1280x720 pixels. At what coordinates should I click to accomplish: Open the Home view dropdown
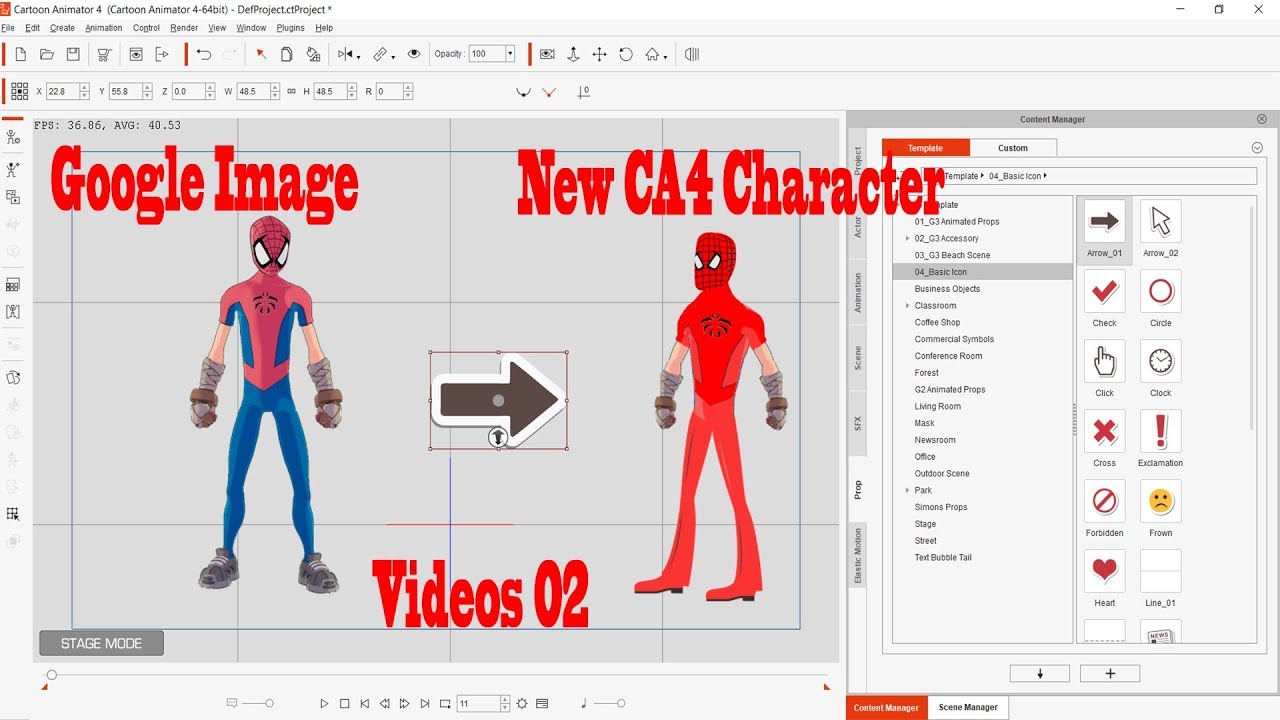coord(657,54)
